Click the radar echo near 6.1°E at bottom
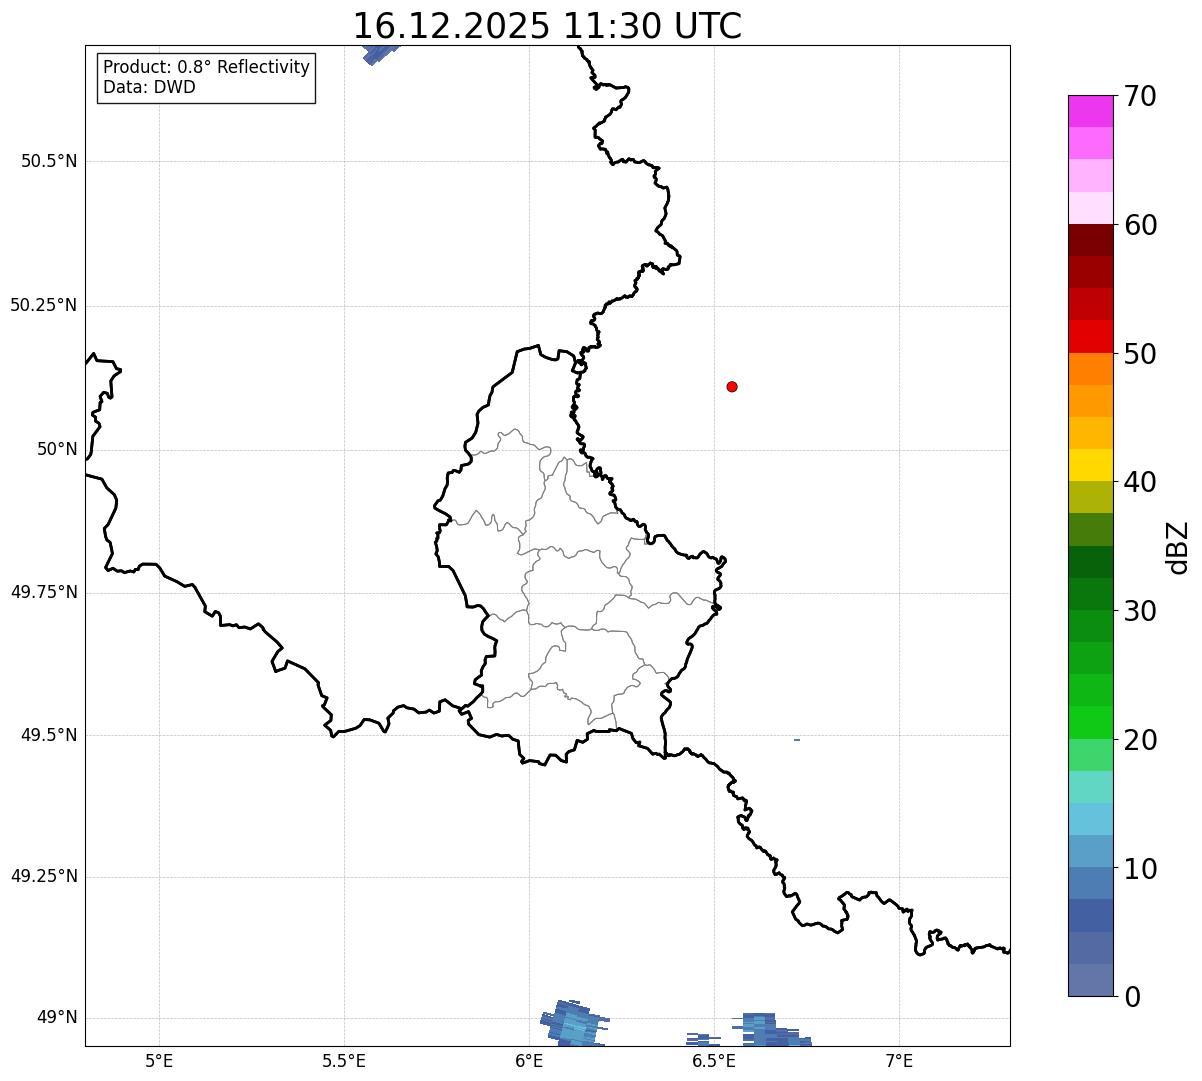1202x1081 pixels. click(575, 1024)
